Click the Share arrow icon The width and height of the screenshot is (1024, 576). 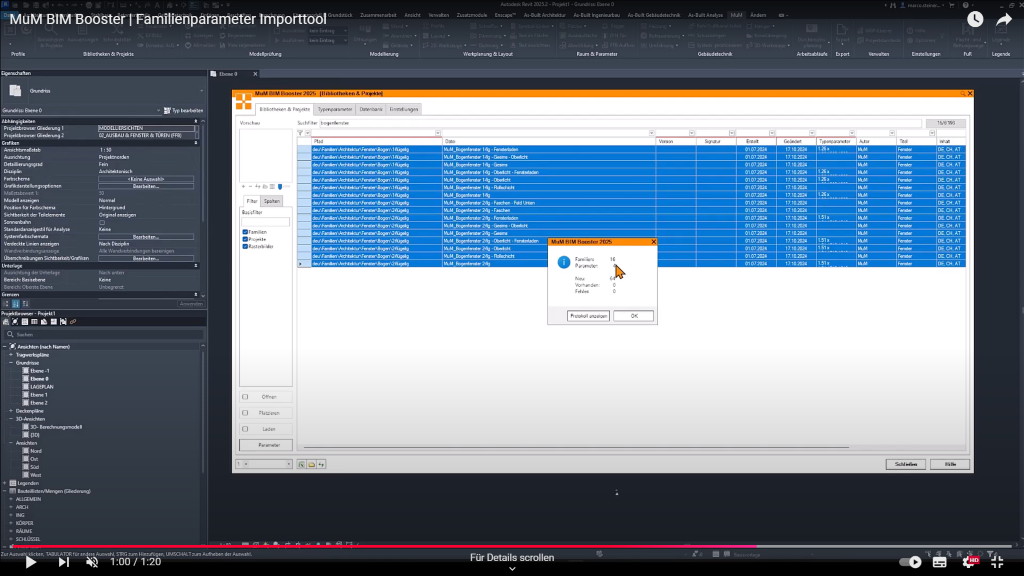[x=1004, y=20]
